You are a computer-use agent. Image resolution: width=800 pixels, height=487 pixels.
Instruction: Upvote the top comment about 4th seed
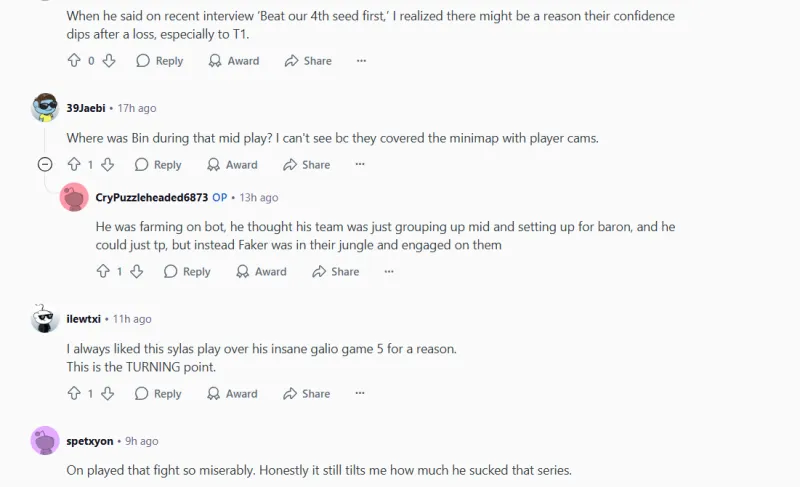[73, 61]
